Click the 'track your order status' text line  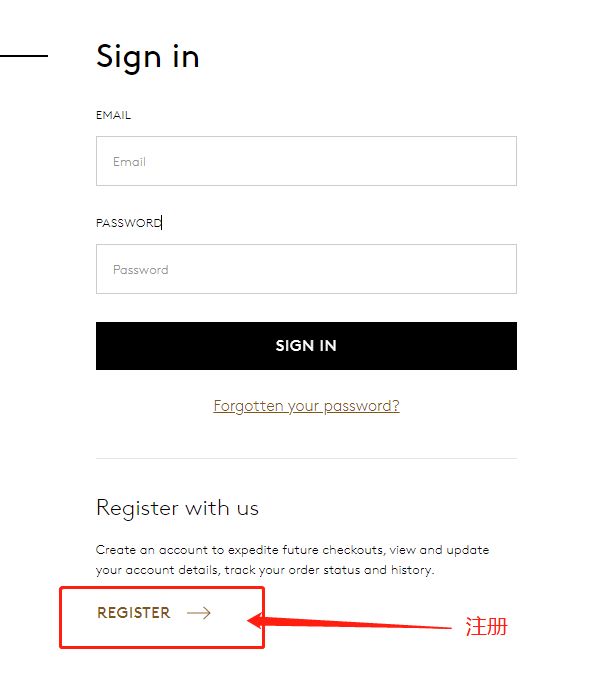265,570
